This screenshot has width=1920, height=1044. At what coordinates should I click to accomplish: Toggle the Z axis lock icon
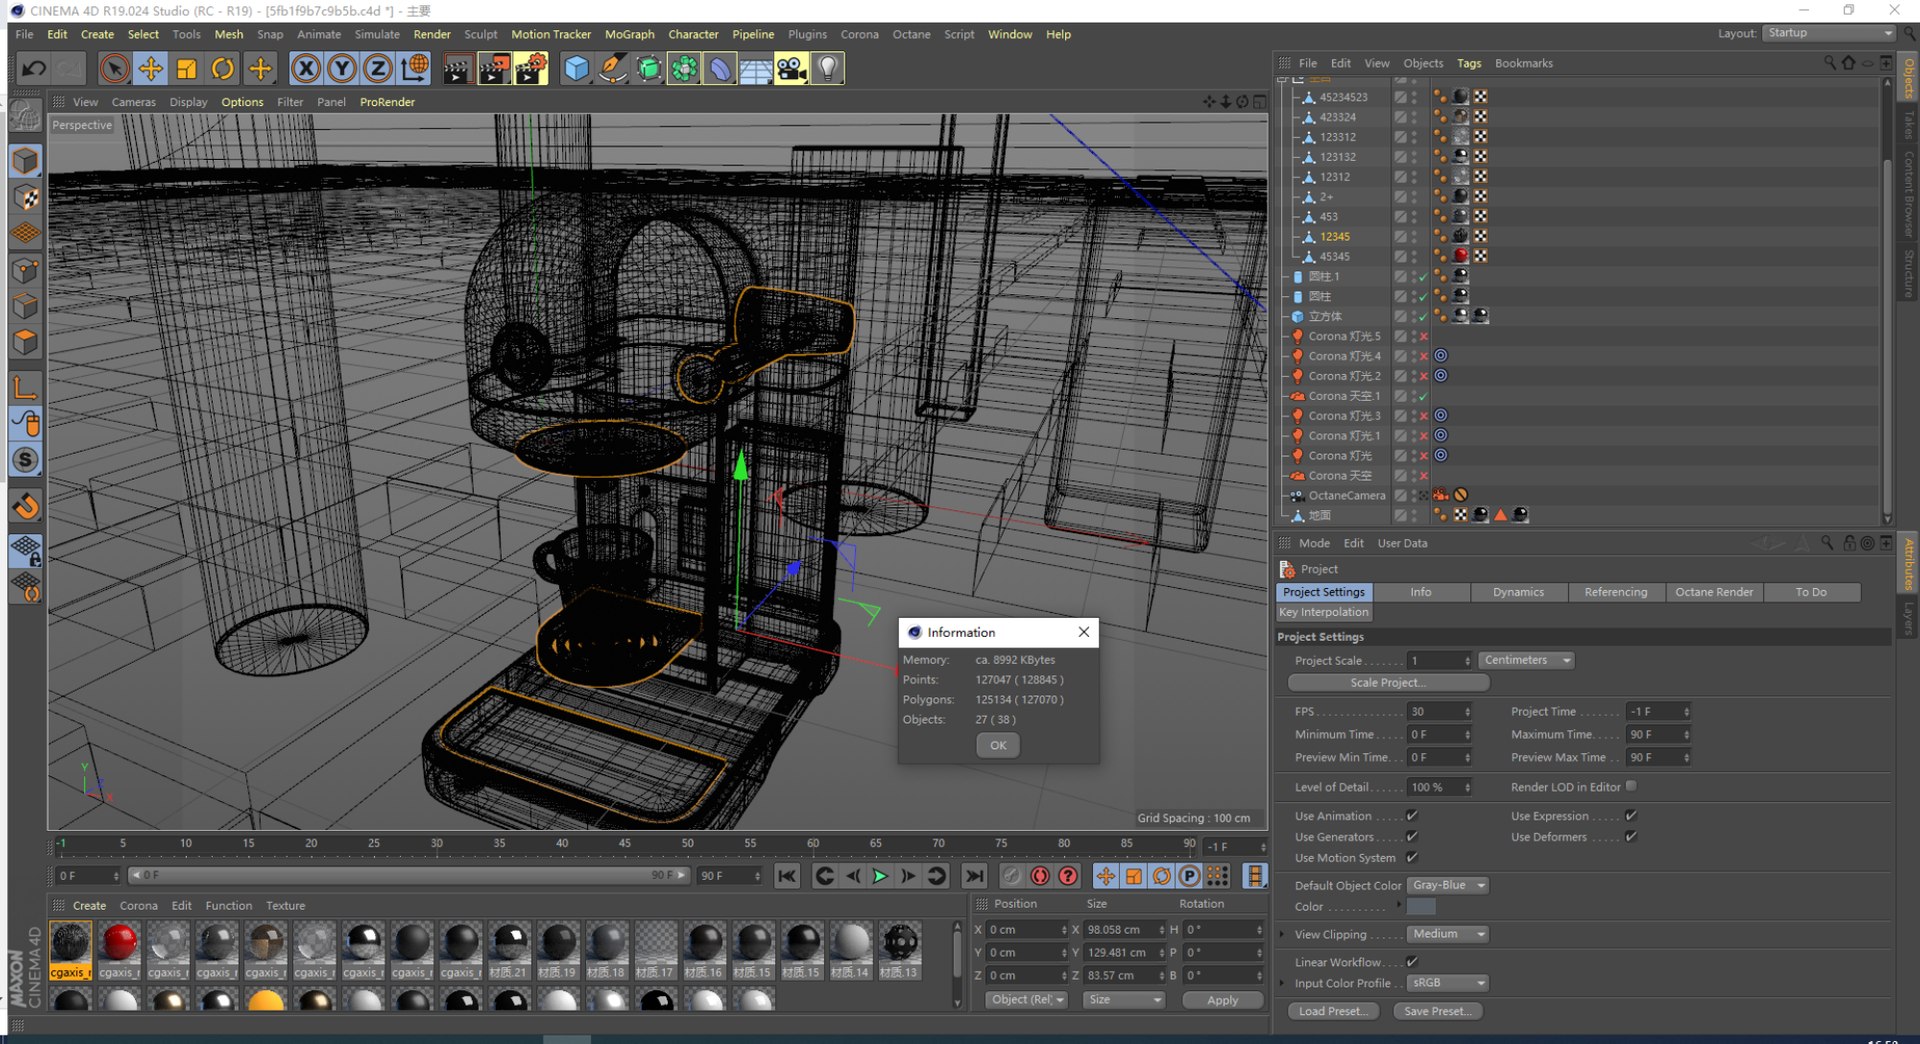(378, 68)
